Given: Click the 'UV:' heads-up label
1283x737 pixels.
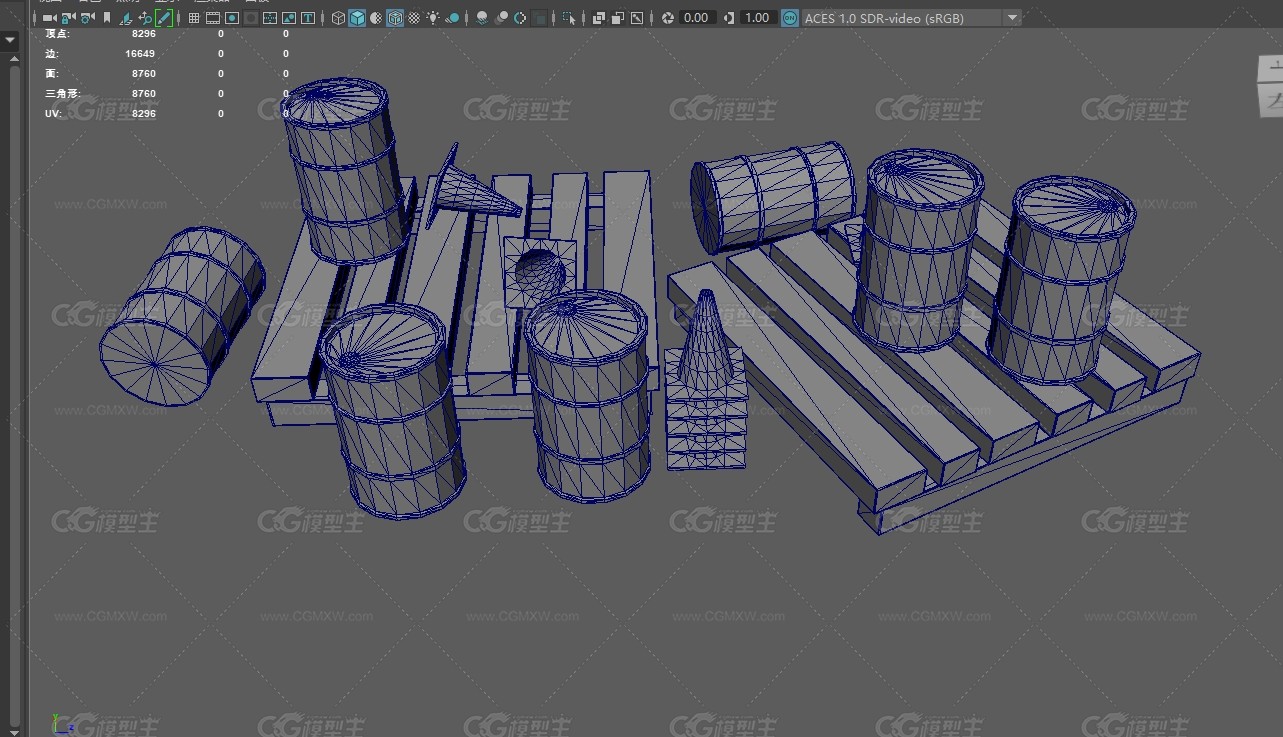Looking at the screenshot, I should [x=53, y=114].
